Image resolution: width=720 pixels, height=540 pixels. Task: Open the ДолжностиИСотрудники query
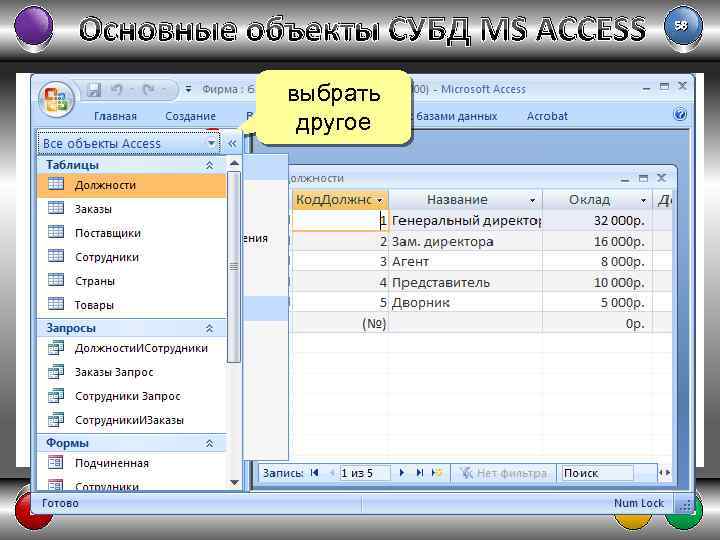pos(131,348)
